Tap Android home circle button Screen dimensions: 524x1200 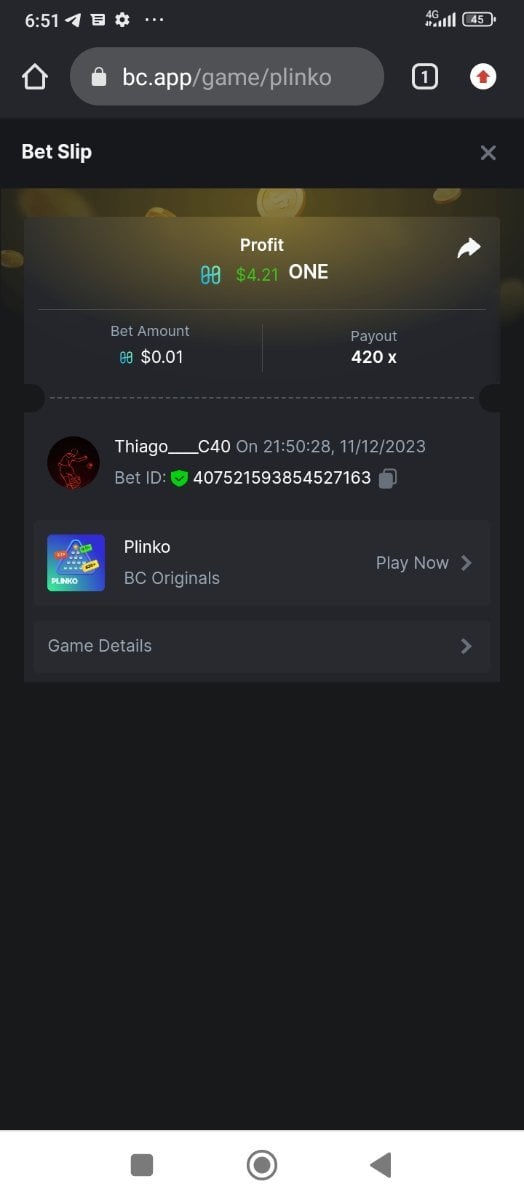tap(262, 1164)
